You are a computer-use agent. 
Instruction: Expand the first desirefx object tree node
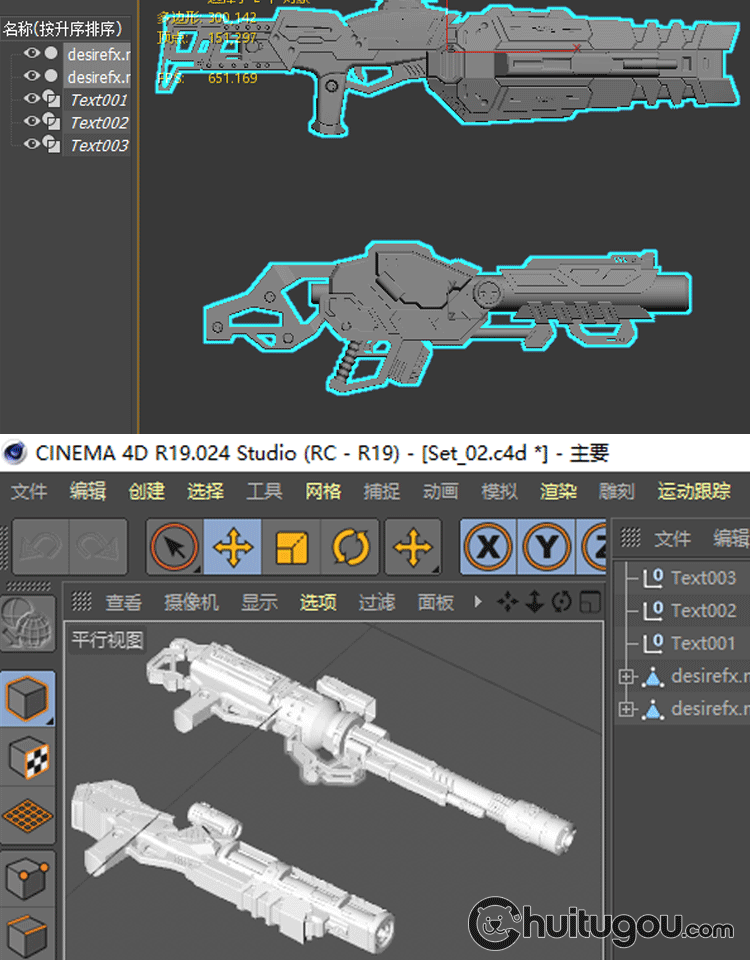627,677
